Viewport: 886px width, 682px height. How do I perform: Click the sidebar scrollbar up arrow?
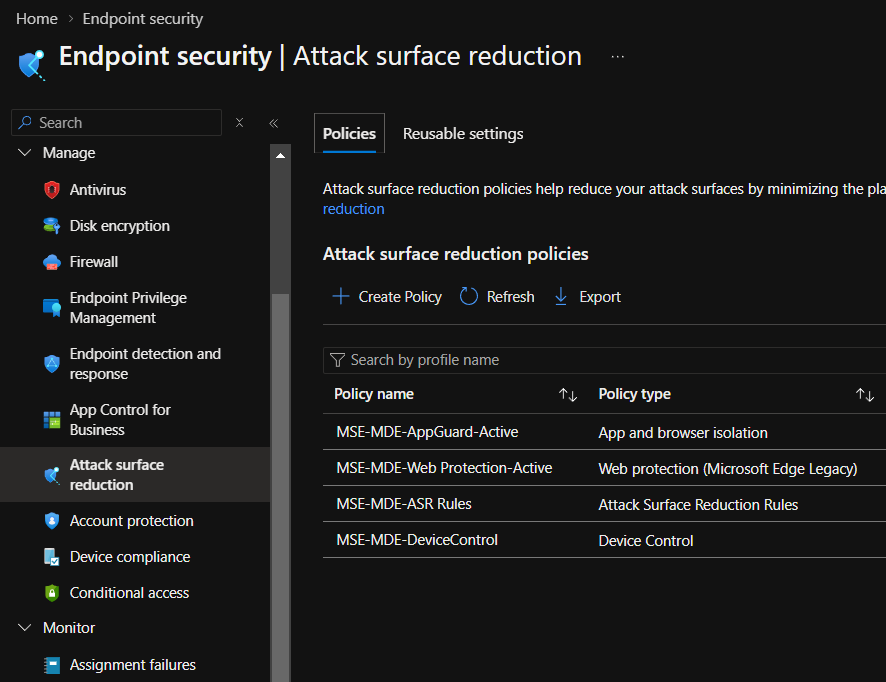(281, 156)
